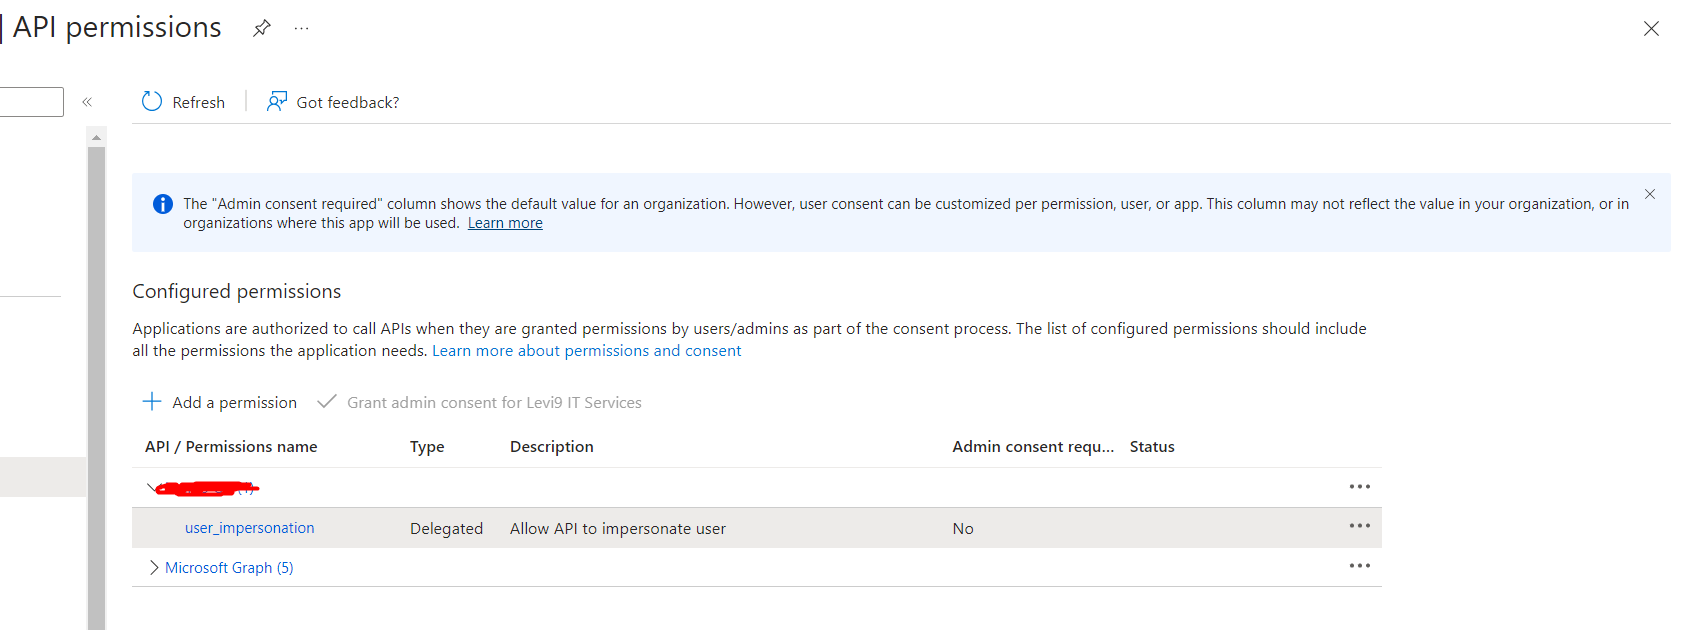
Task: Open the ellipsis menu beside the page title
Action: click(x=301, y=30)
